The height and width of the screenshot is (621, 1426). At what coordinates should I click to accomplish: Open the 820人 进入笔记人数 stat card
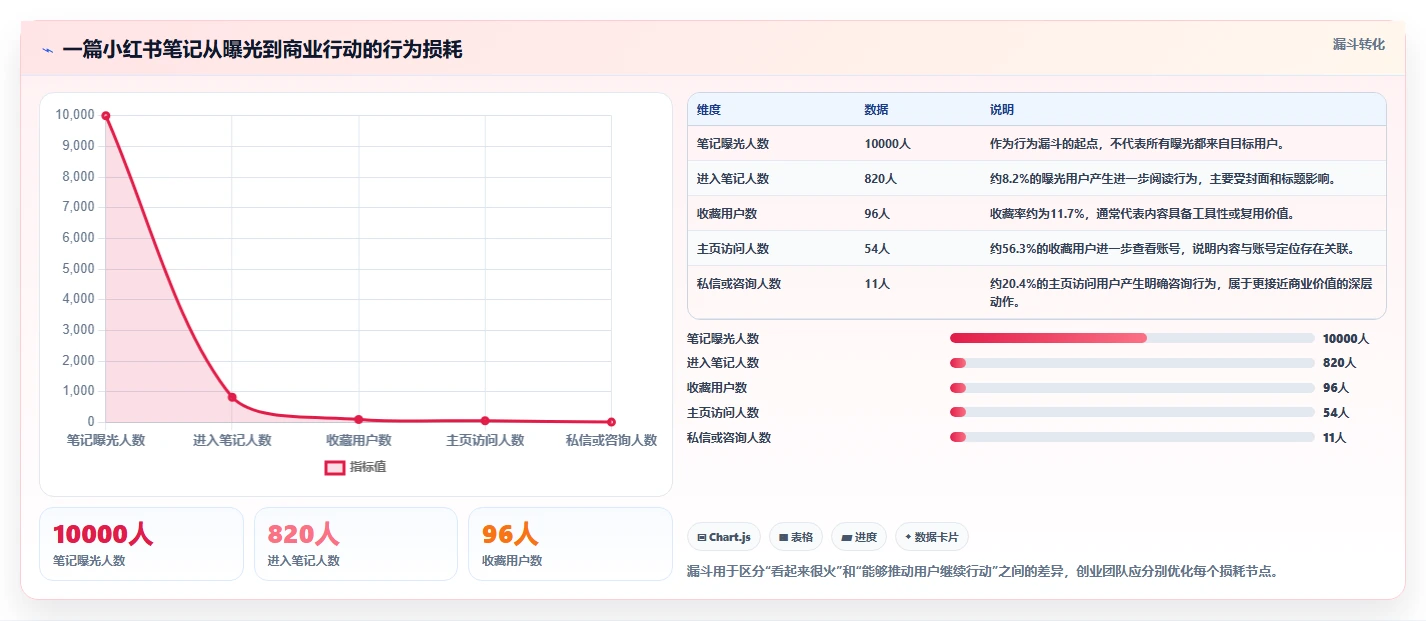[356, 544]
